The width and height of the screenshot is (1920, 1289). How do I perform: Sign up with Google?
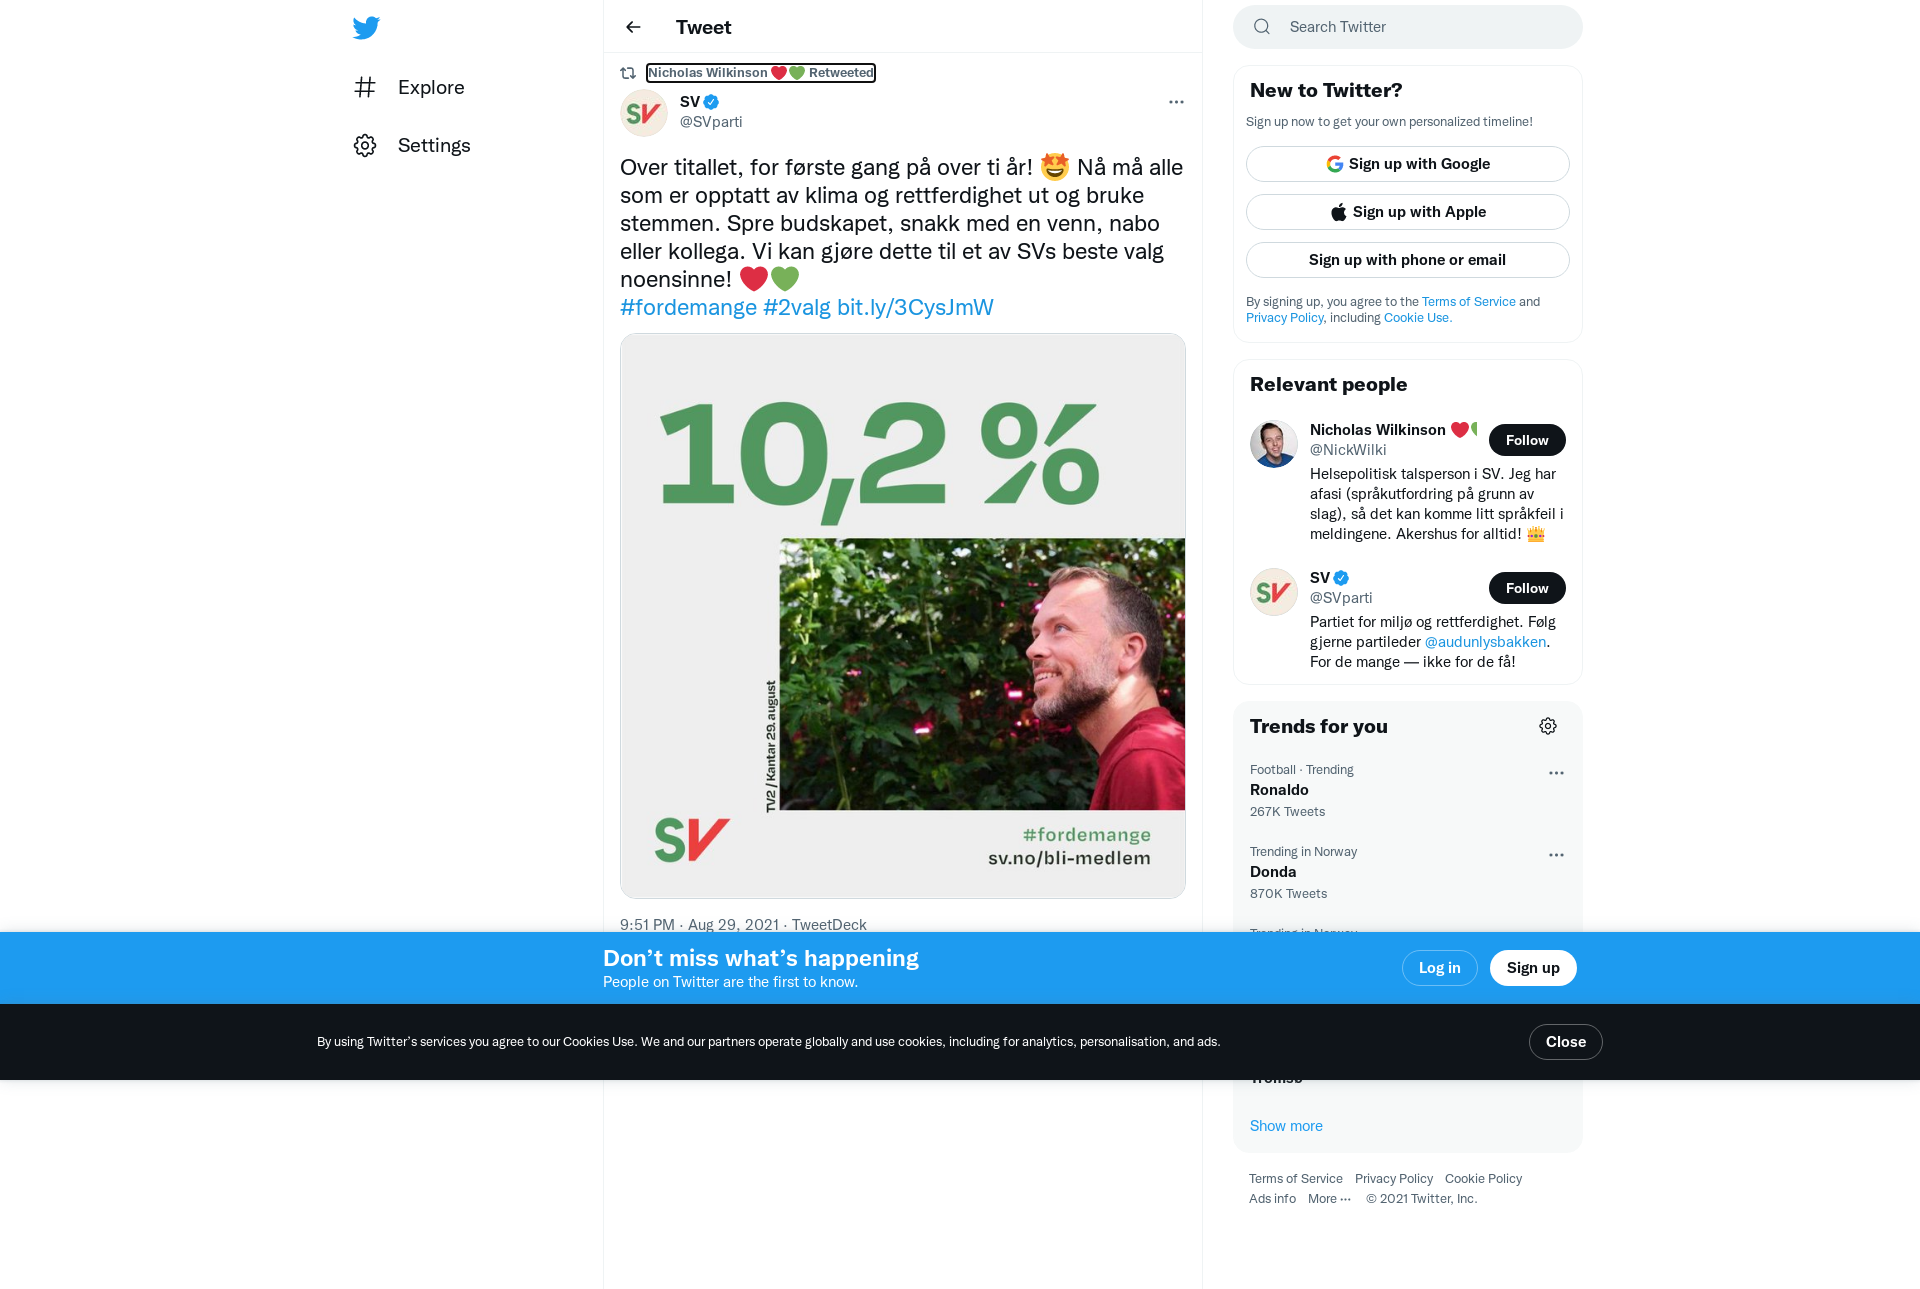point(1408,164)
